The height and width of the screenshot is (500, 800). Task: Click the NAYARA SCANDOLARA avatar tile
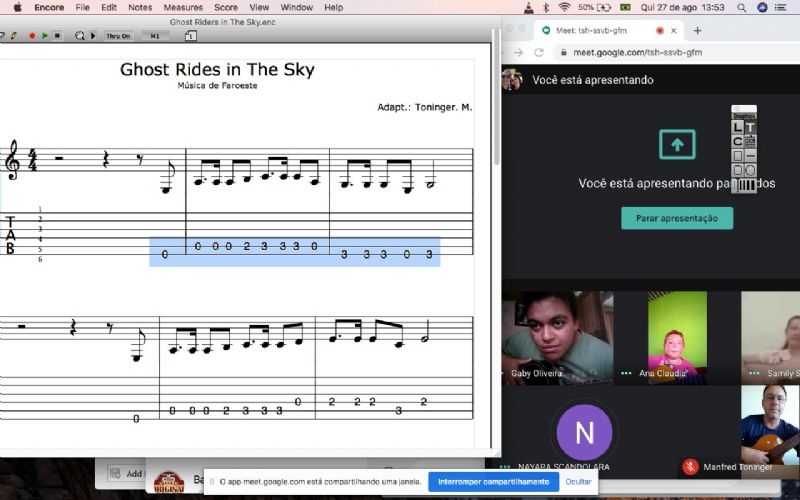click(584, 432)
